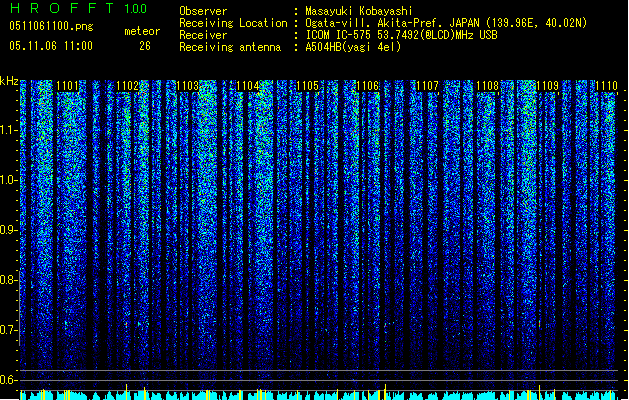Click the 1106 time marker

click(x=367, y=86)
